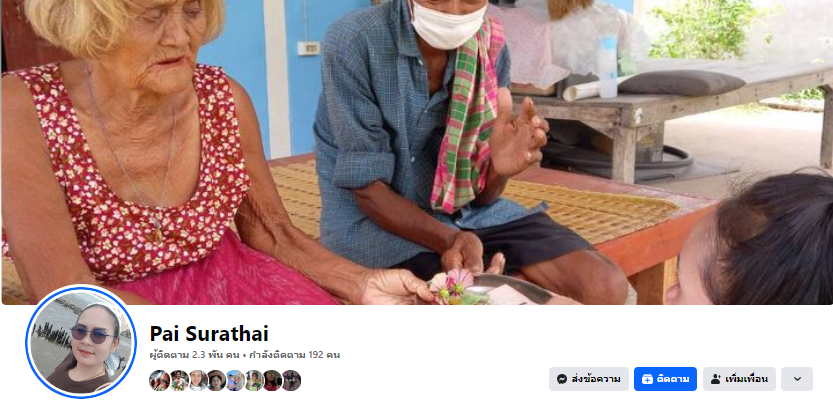
Task: Click the first friend avatar in the row
Action: click(159, 381)
